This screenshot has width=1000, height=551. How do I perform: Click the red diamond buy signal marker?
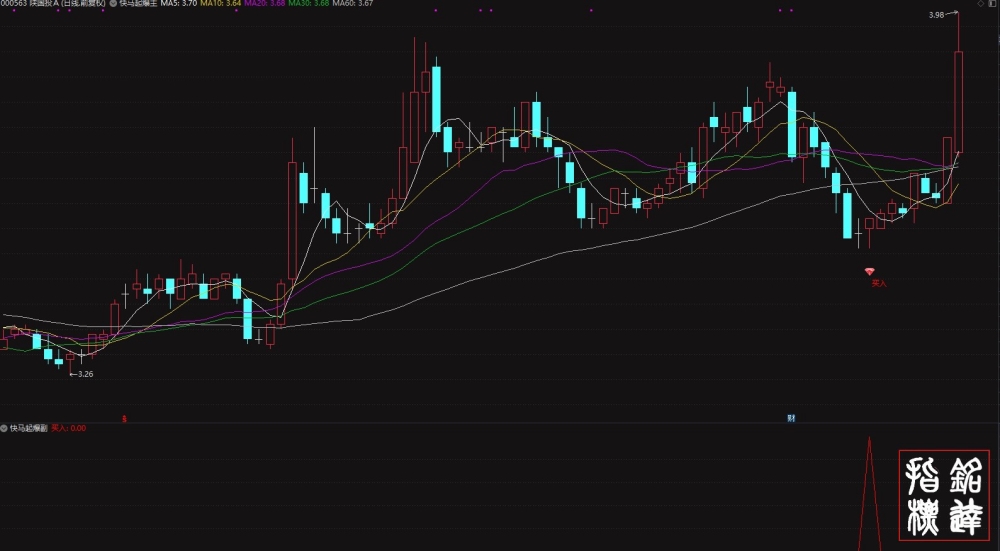click(870, 272)
